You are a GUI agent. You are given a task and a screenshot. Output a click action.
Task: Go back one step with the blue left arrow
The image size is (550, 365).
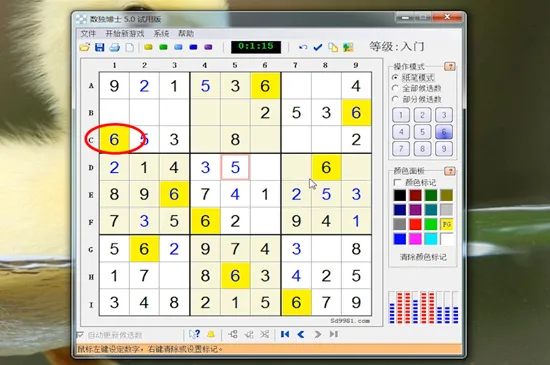click(x=301, y=334)
